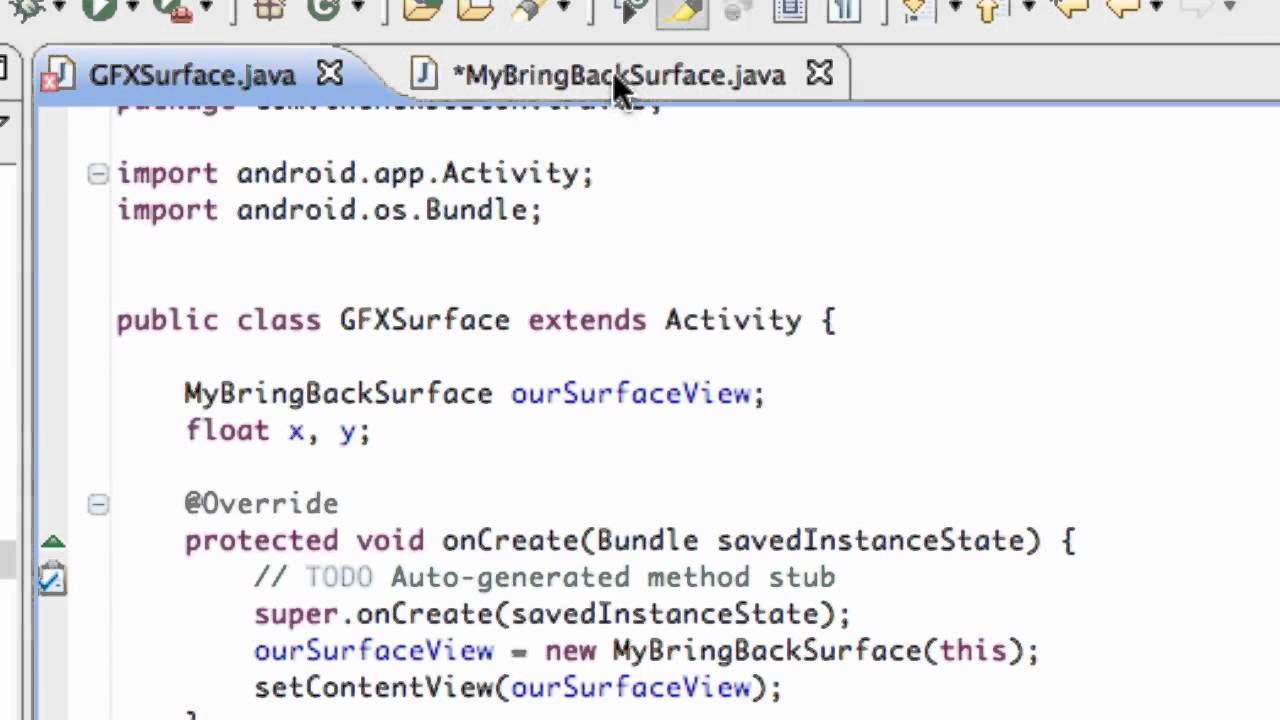Screen dimensions: 1280x720
Task: Click the greyed Forward navigation arrow
Action: coord(1196,8)
